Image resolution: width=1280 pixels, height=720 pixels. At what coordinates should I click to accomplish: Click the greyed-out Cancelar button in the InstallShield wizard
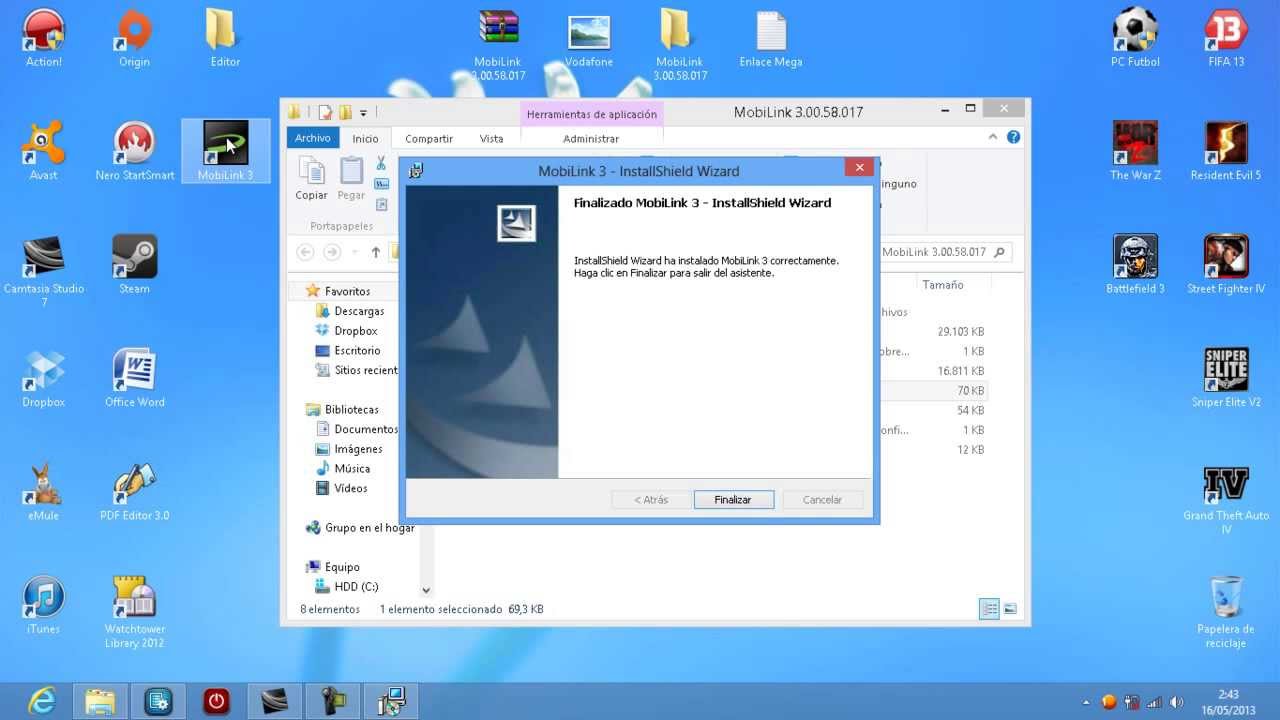(822, 499)
